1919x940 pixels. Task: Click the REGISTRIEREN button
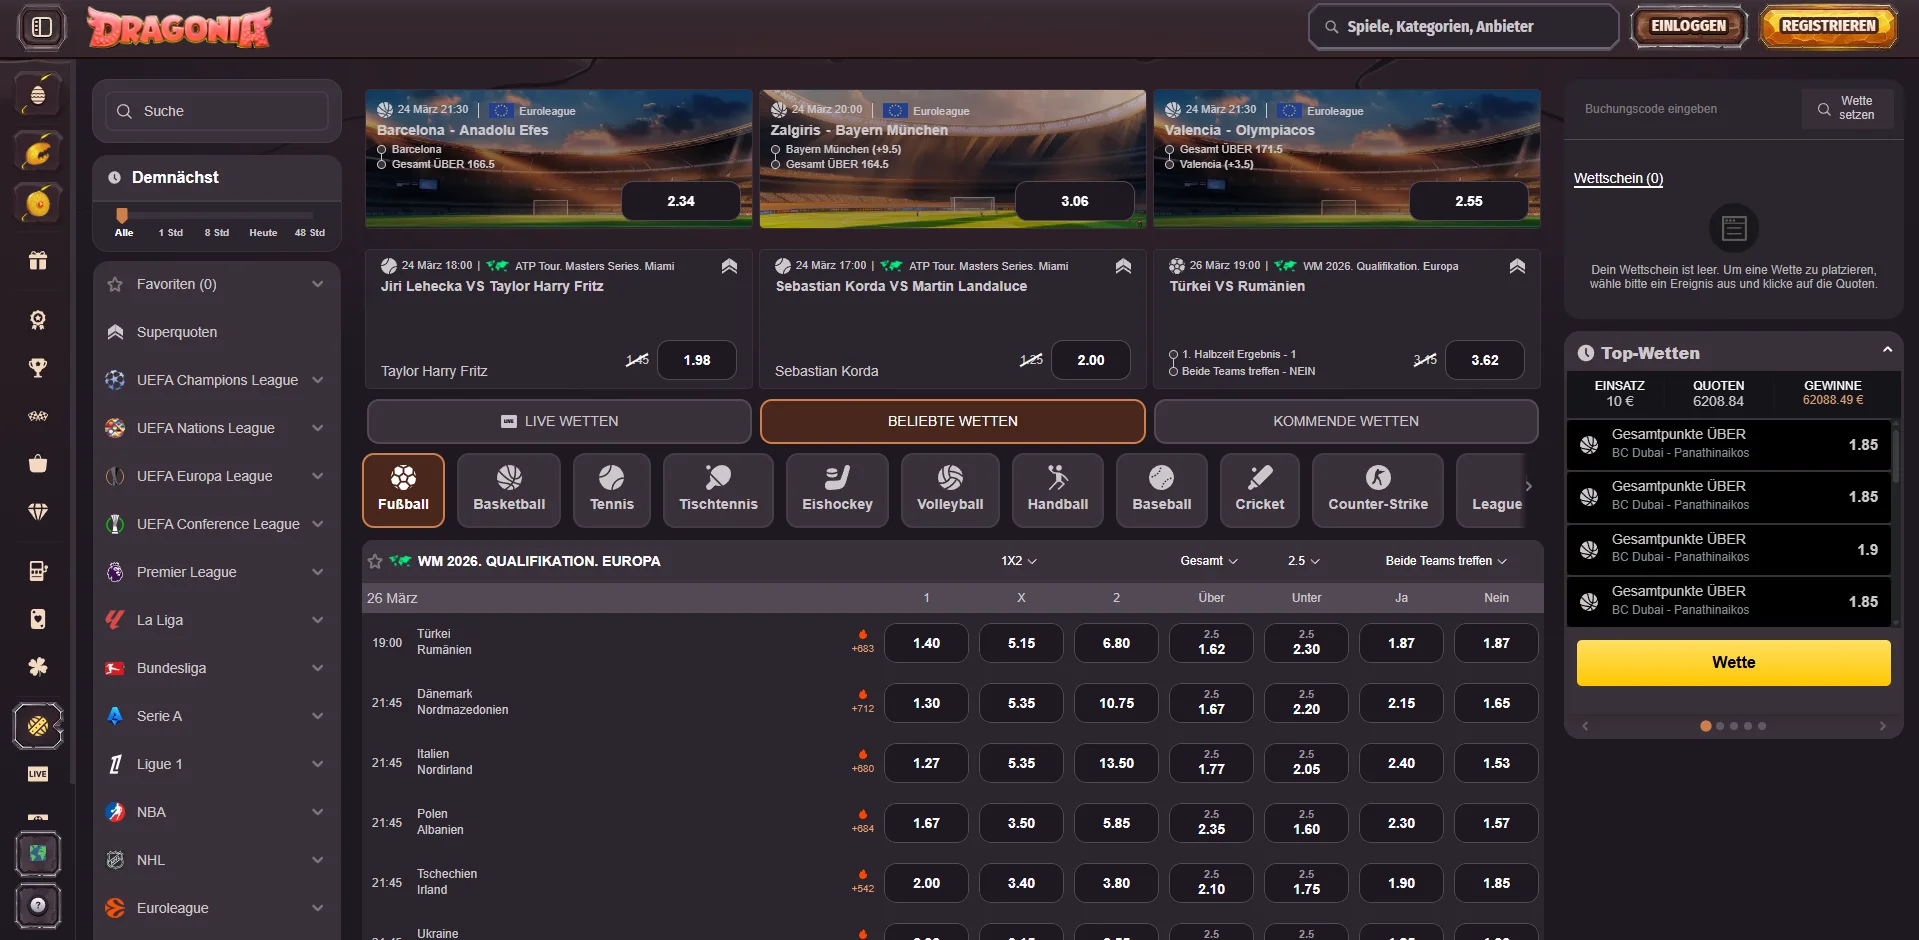pos(1827,26)
